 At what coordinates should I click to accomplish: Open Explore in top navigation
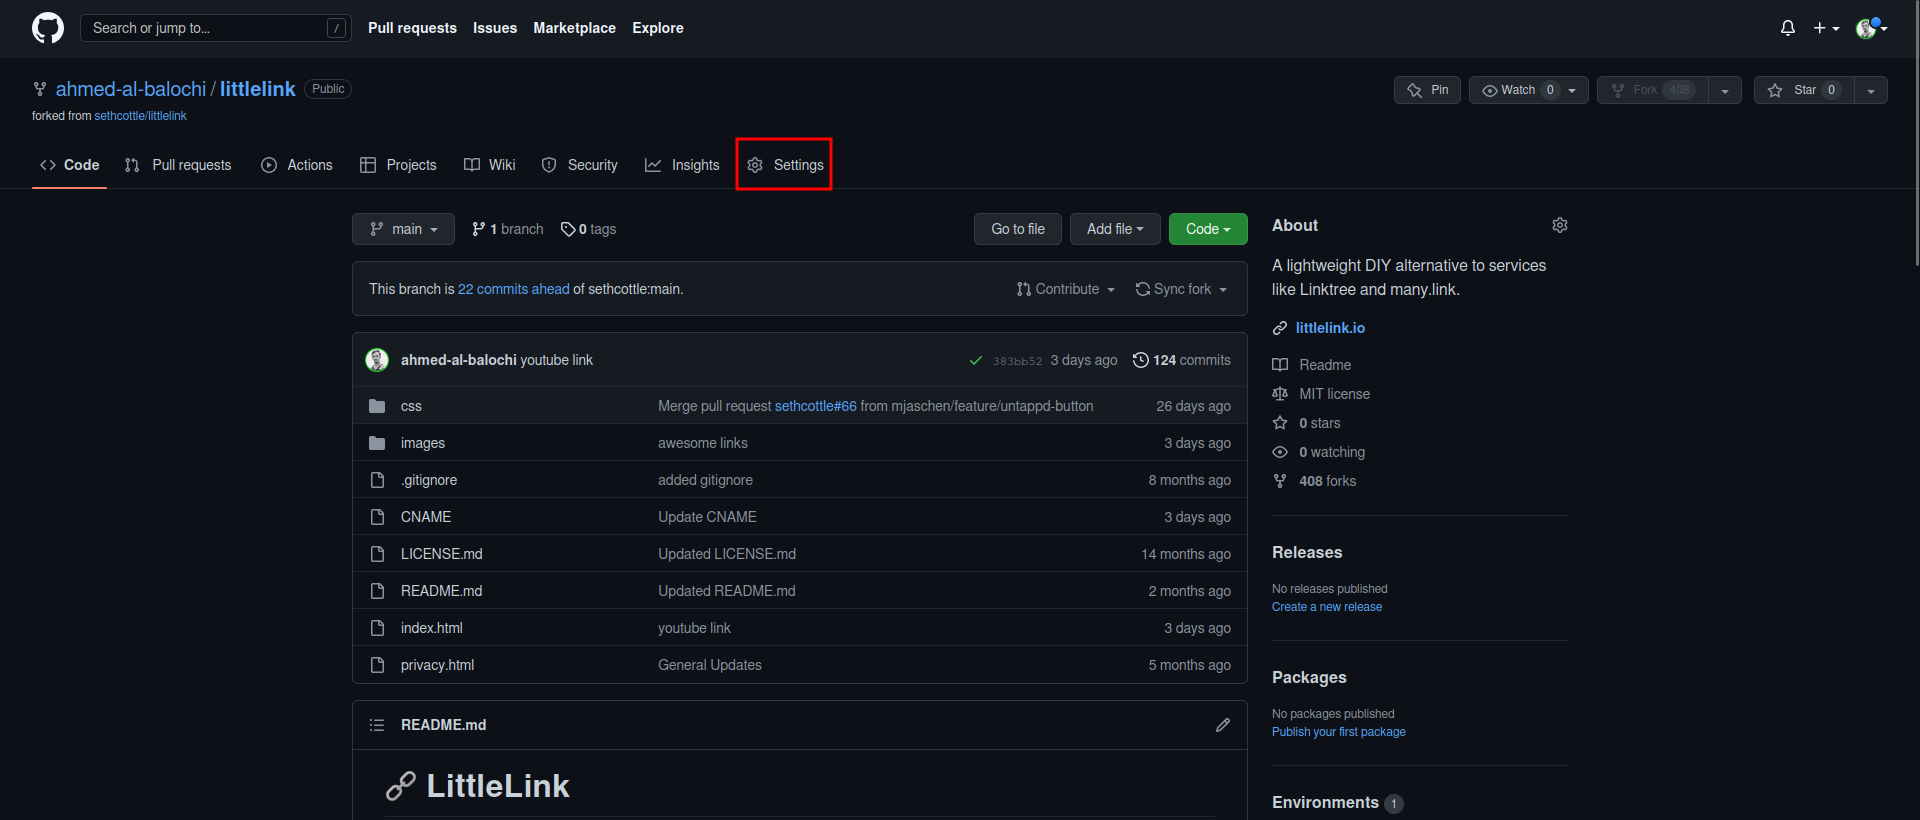(658, 28)
